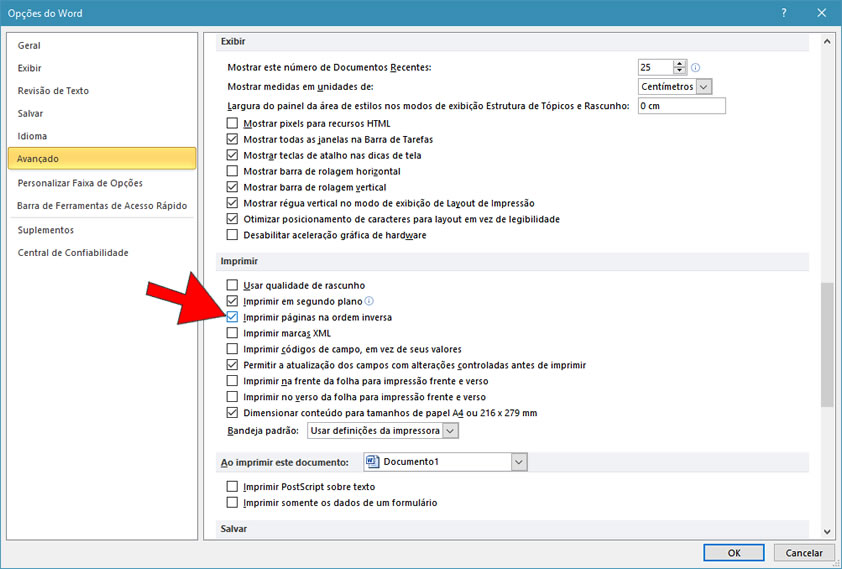Click the Largura do painel 0 cm field

pyautogui.click(x=681, y=106)
